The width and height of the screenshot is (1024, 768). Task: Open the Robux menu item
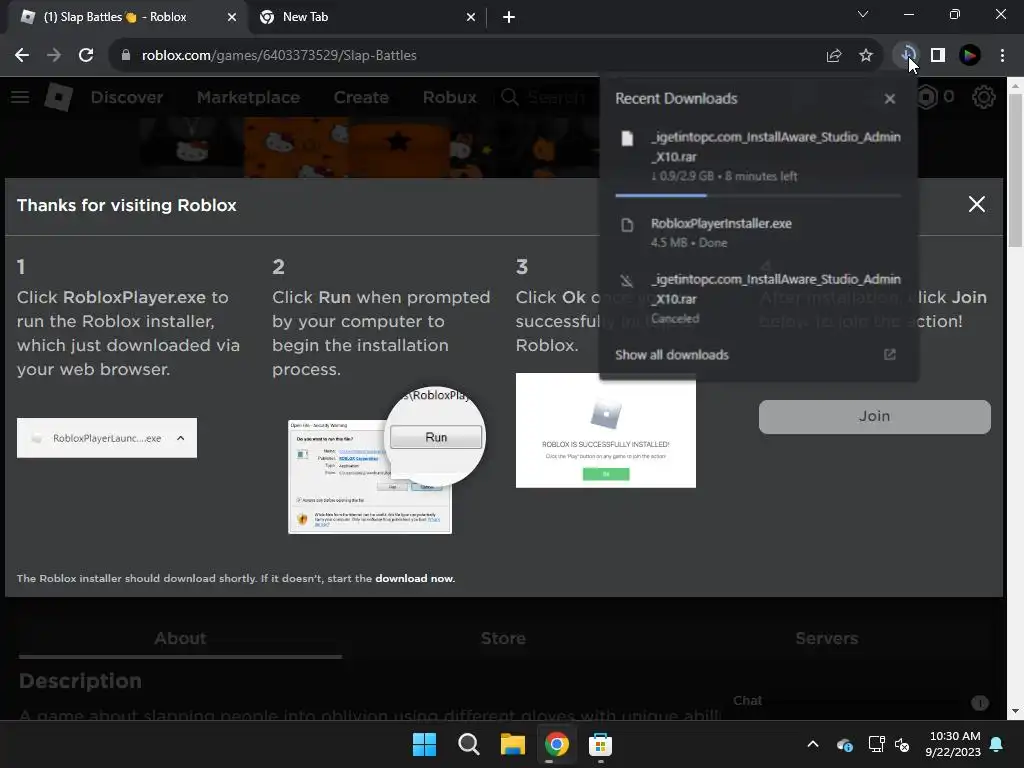449,97
